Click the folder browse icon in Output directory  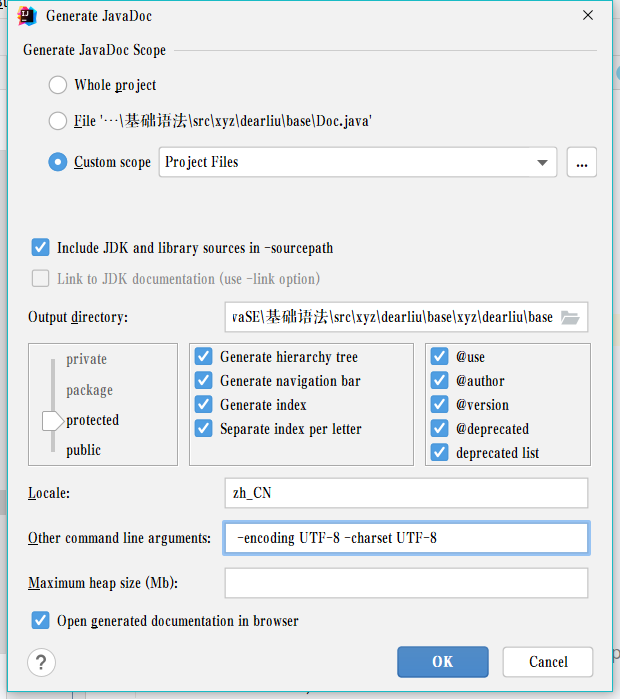[570, 317]
